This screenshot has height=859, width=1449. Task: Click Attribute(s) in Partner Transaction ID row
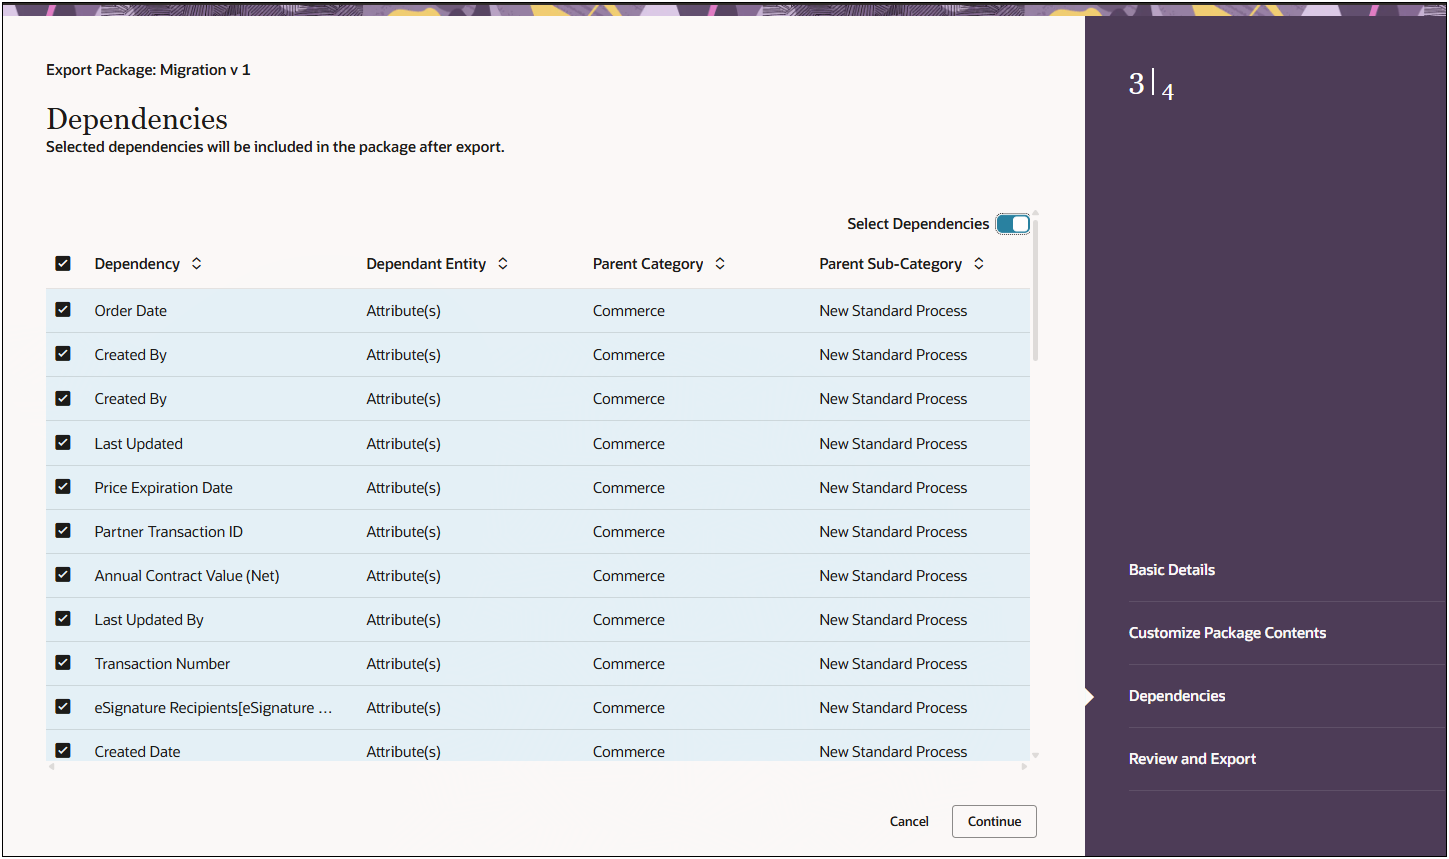pyautogui.click(x=404, y=532)
